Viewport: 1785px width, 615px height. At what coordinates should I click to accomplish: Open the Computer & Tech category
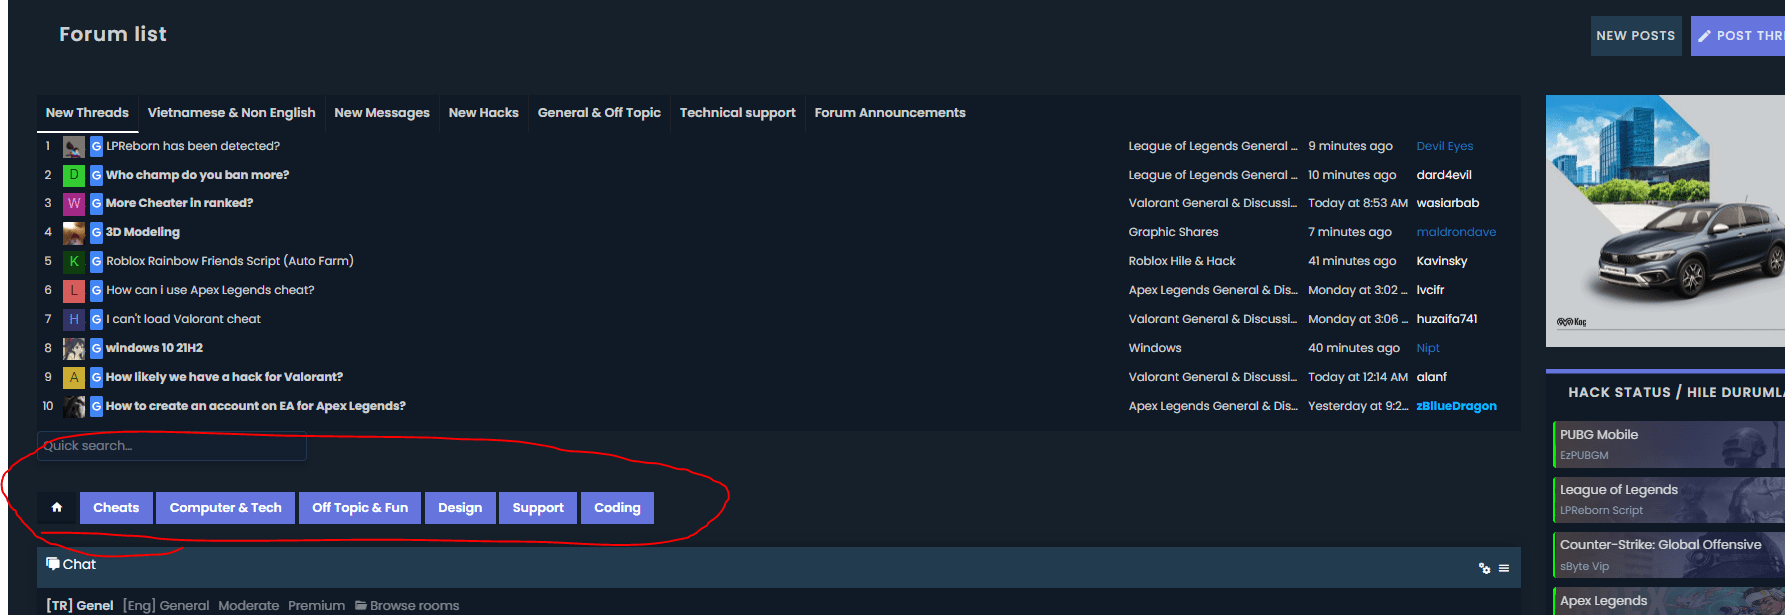[x=226, y=508]
